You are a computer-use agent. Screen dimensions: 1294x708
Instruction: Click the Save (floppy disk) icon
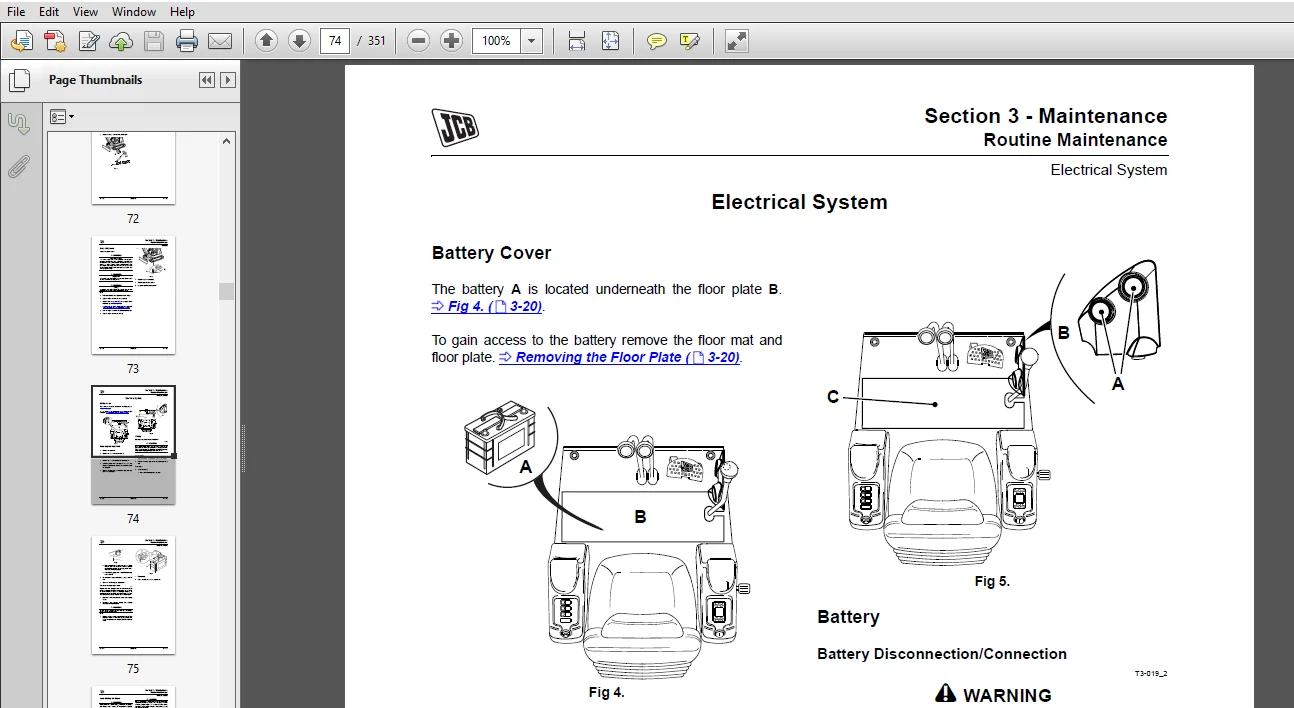click(154, 41)
